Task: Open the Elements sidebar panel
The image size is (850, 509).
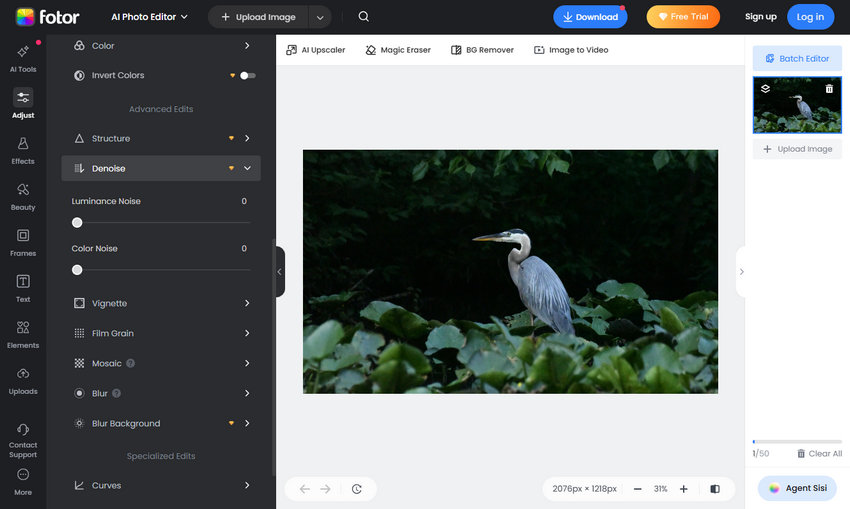Action: (23, 334)
